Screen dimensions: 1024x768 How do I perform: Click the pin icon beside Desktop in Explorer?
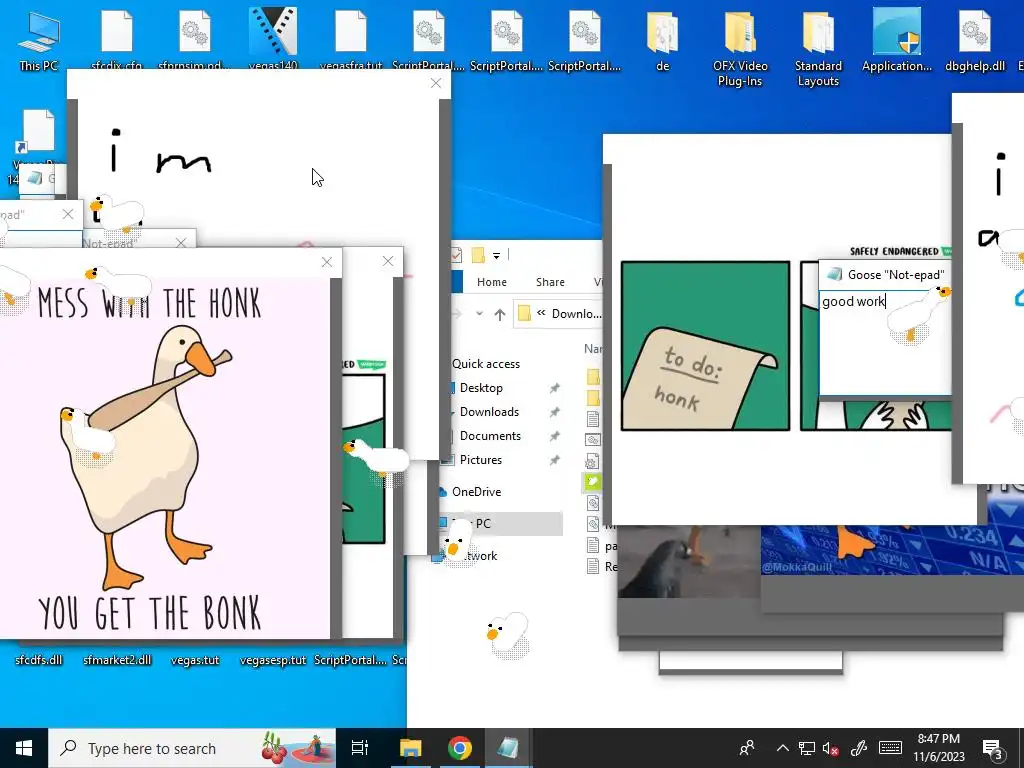(x=554, y=388)
